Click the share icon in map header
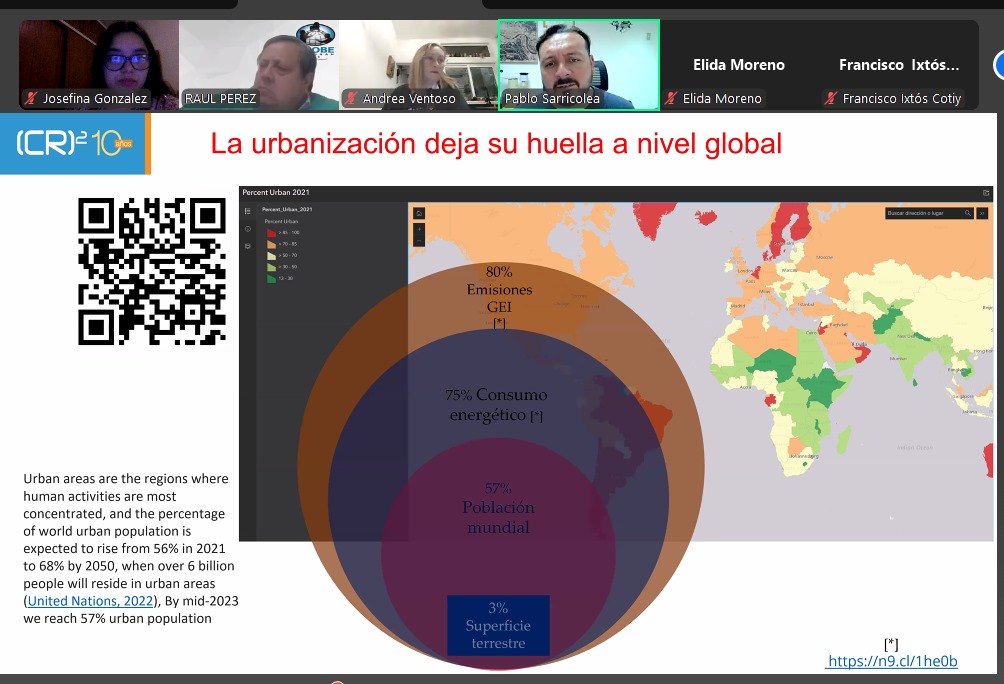This screenshot has height=684, width=1004. click(985, 193)
